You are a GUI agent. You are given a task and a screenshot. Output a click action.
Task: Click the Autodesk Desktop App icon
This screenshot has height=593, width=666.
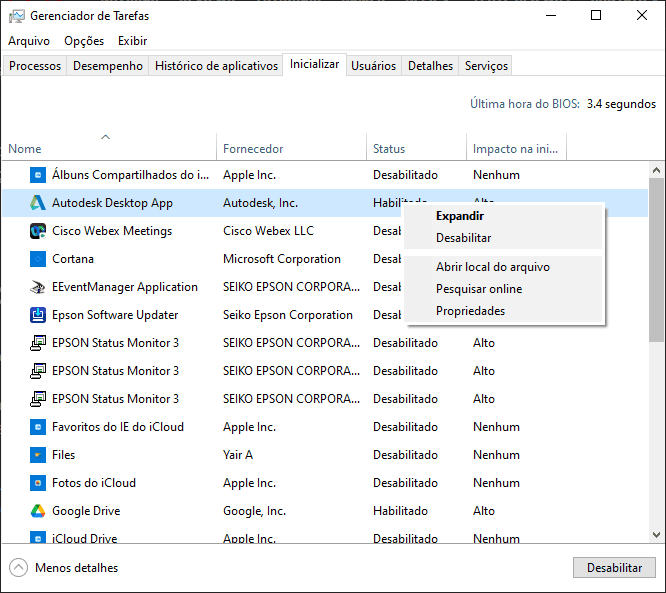click(x=38, y=203)
